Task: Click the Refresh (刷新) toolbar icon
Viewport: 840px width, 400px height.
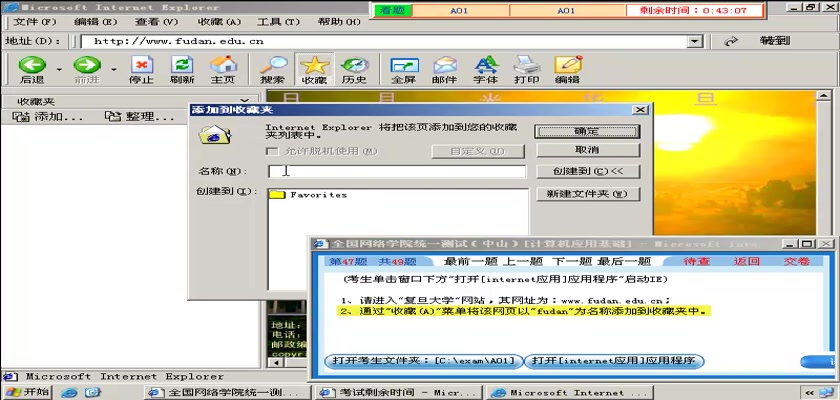Action: click(182, 70)
